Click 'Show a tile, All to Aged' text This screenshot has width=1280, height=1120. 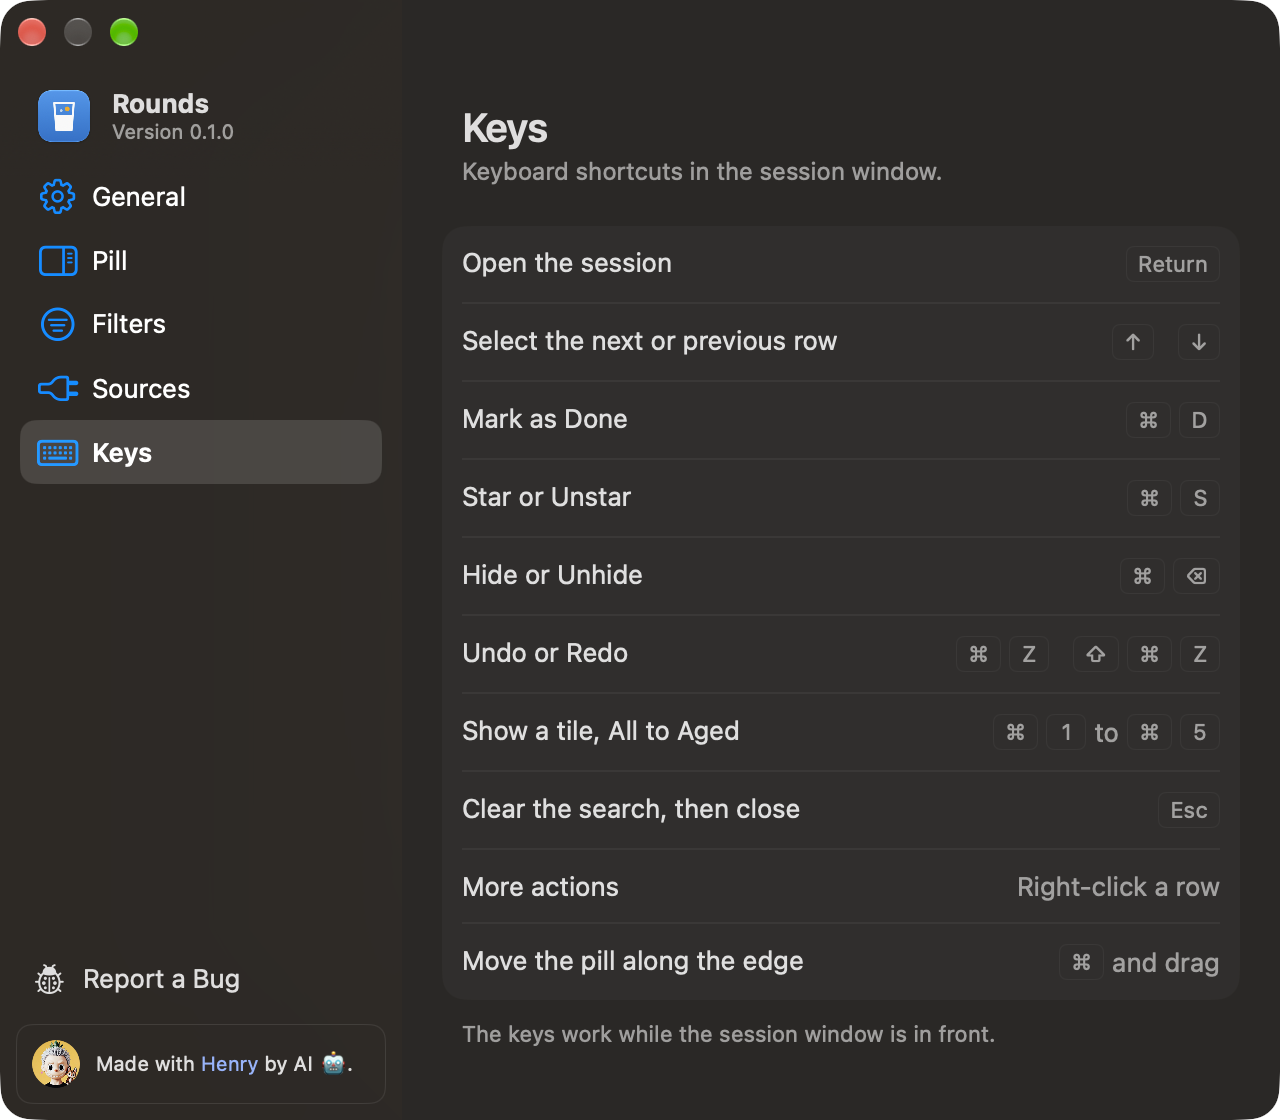pyautogui.click(x=601, y=731)
